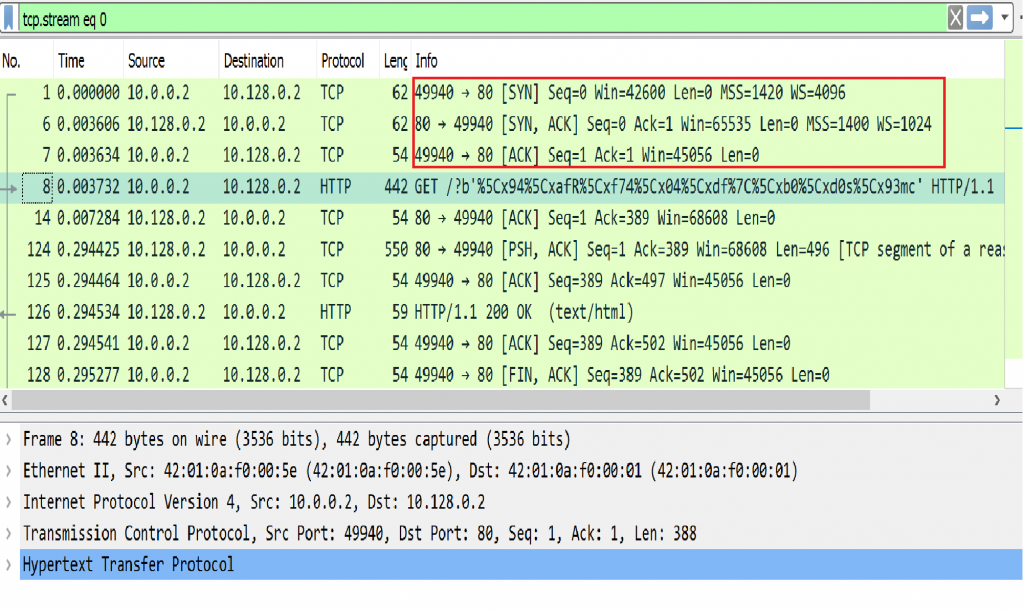The height and width of the screenshot is (610, 1024).
Task: Click length 442 in packet 8
Action: (x=396, y=187)
